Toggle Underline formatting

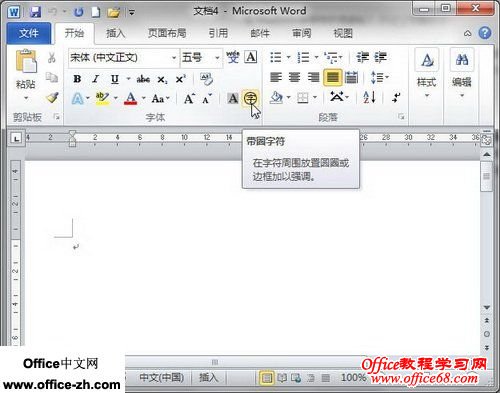coord(115,79)
